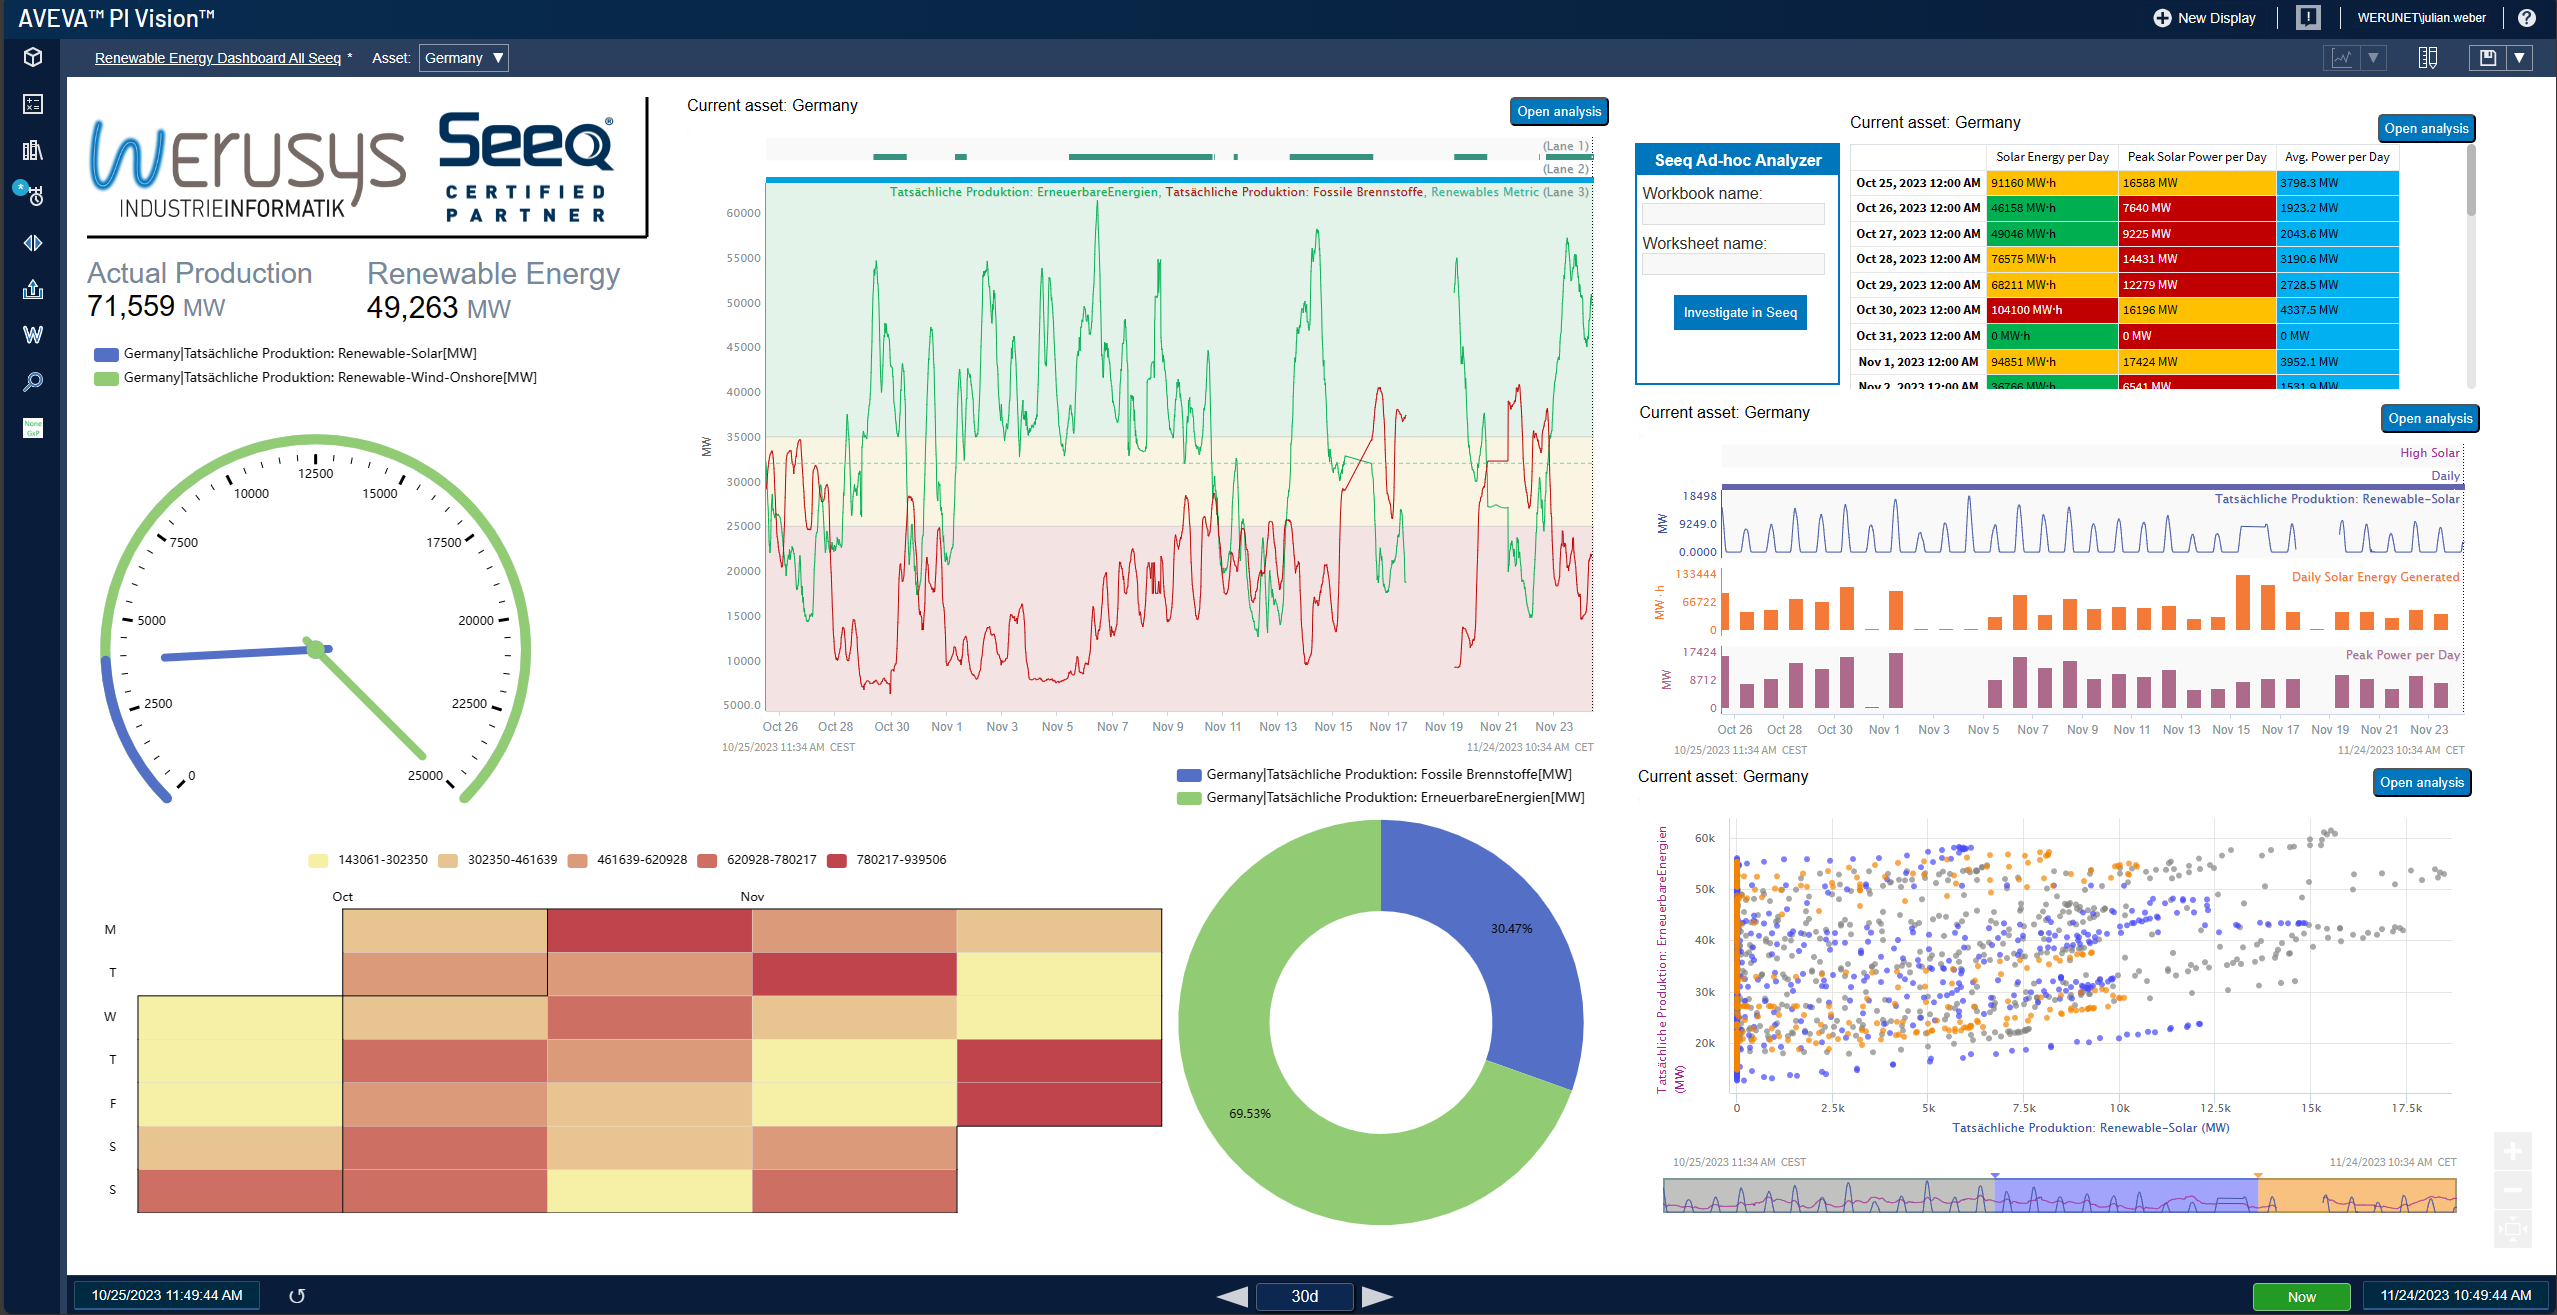Toggle the ErneuerbareEnergien pie legend entry
This screenshot has width=2557, height=1315.
pyautogui.click(x=1381, y=797)
